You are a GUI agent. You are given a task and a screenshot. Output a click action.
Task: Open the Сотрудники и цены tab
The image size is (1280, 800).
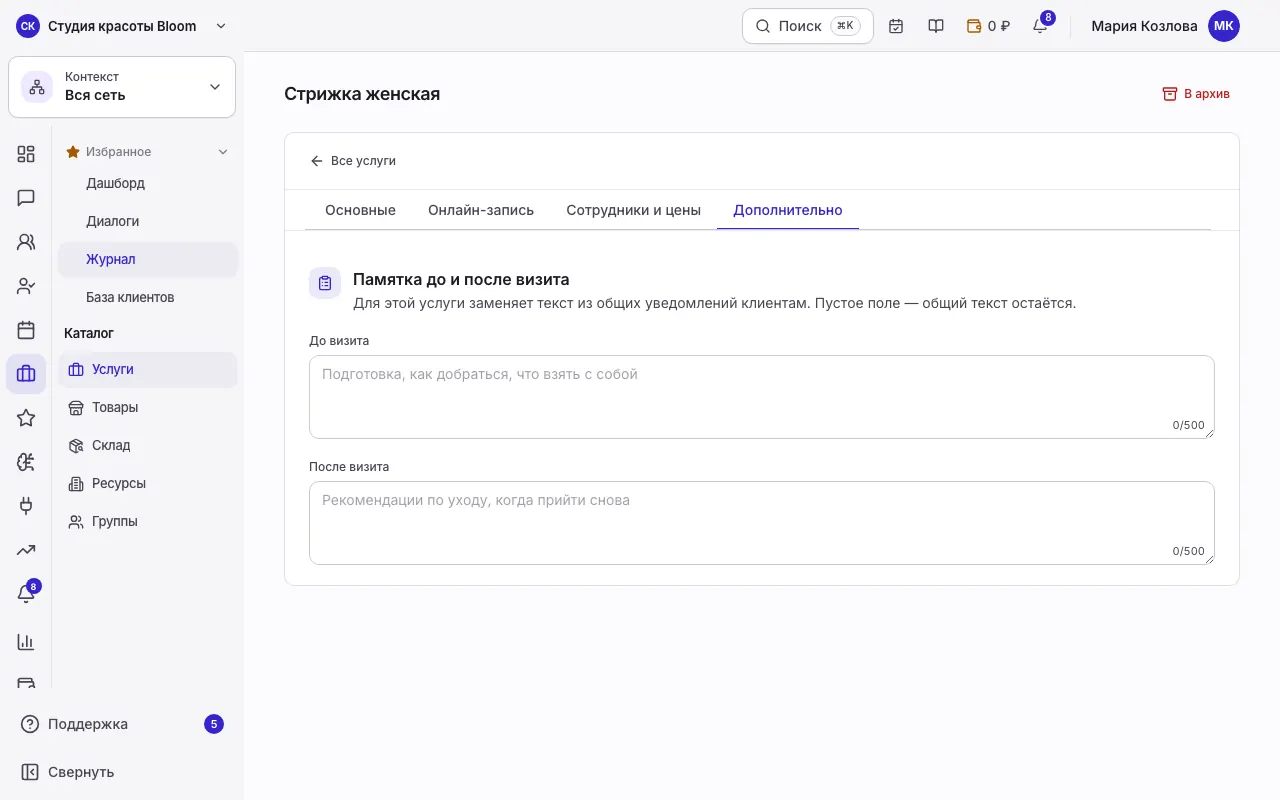[x=633, y=210]
